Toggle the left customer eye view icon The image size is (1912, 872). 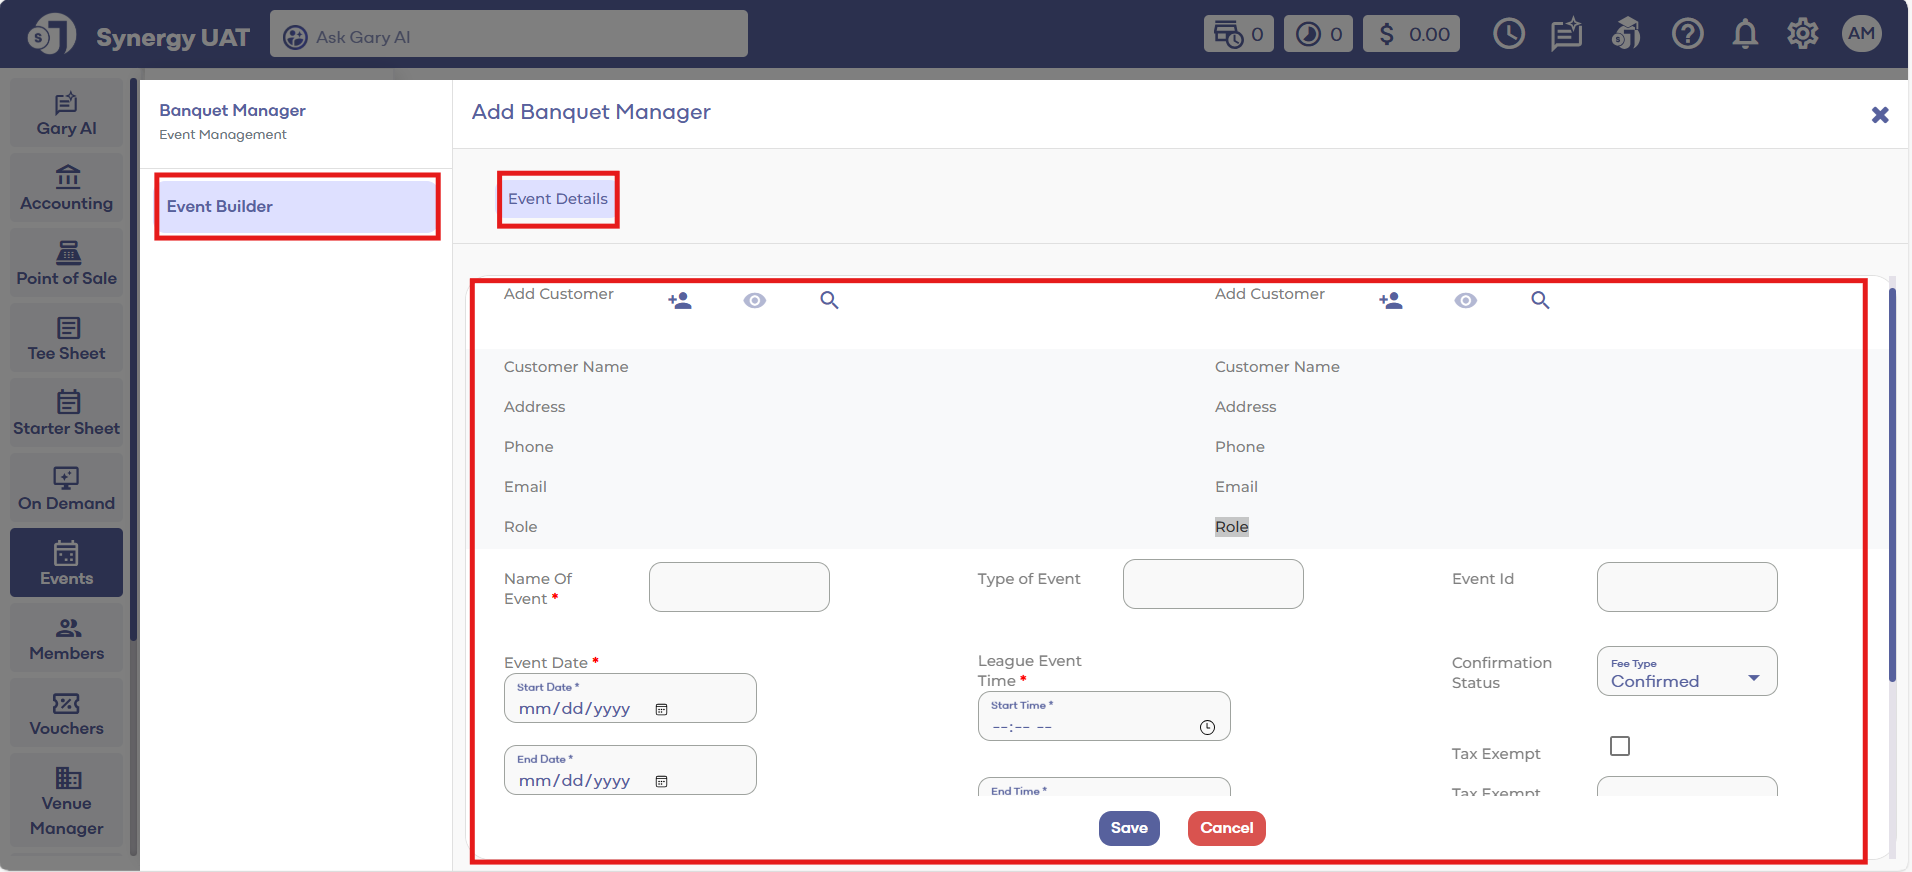pyautogui.click(x=755, y=300)
